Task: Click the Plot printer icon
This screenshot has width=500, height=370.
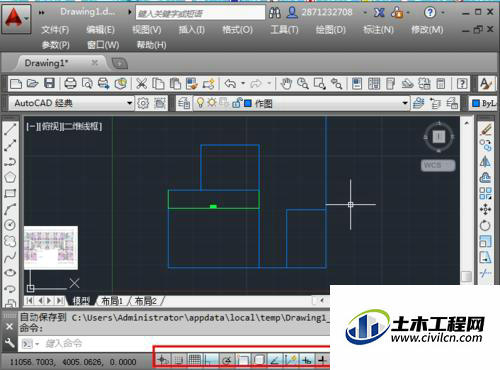Action: pyautogui.click(x=70, y=83)
